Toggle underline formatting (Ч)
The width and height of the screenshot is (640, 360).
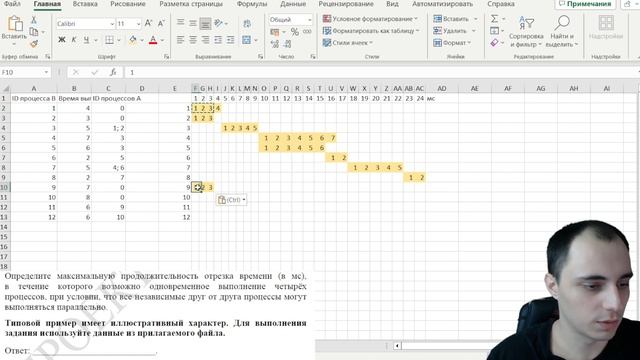86,40
